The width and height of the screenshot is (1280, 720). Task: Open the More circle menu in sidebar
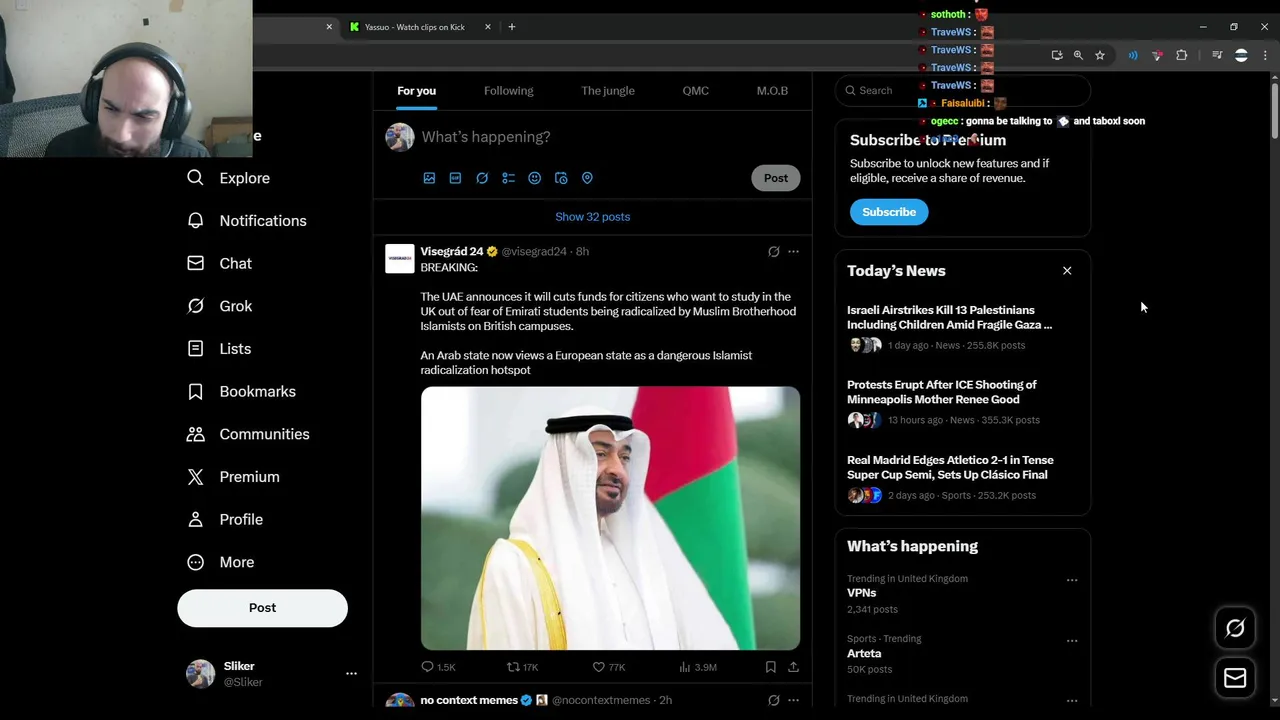tap(221, 562)
